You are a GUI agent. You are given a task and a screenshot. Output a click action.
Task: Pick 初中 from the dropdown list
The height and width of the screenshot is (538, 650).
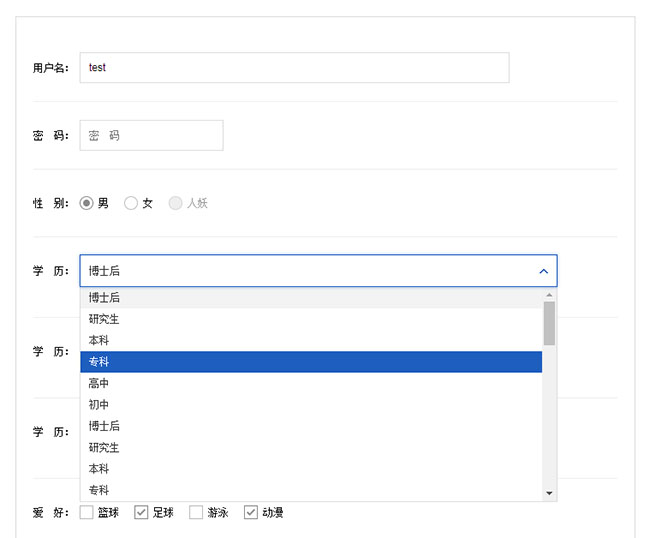coord(310,404)
